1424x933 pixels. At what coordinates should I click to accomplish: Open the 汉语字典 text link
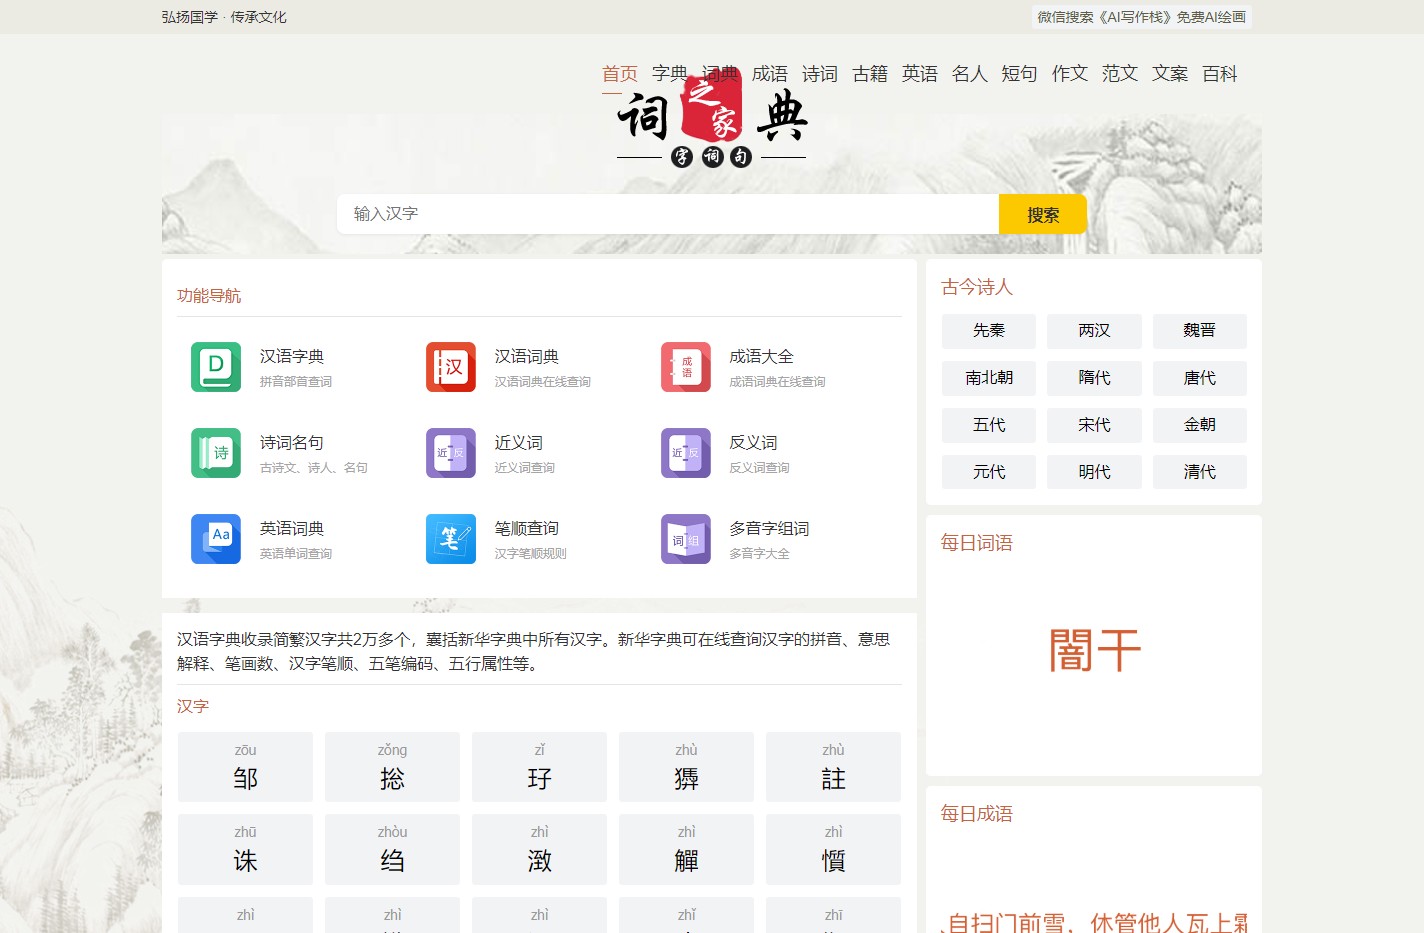(292, 356)
